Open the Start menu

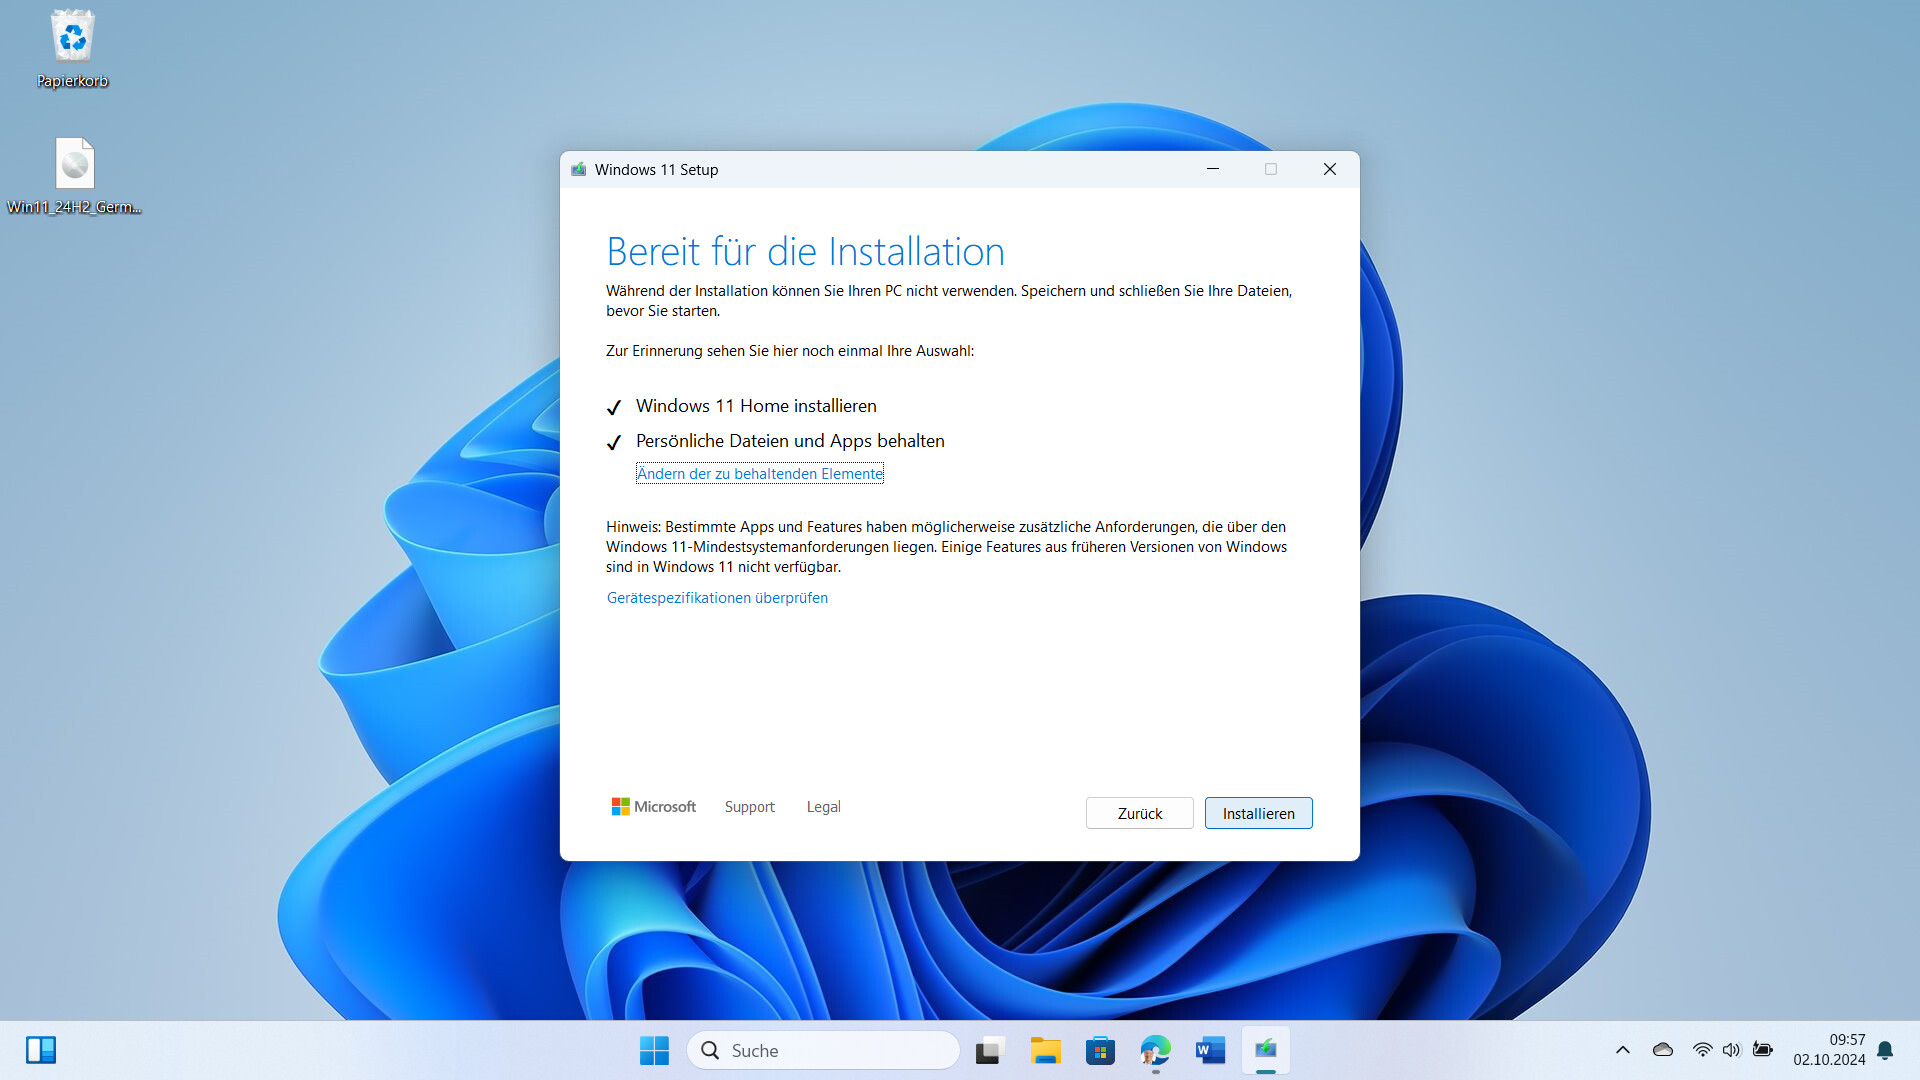[654, 1050]
